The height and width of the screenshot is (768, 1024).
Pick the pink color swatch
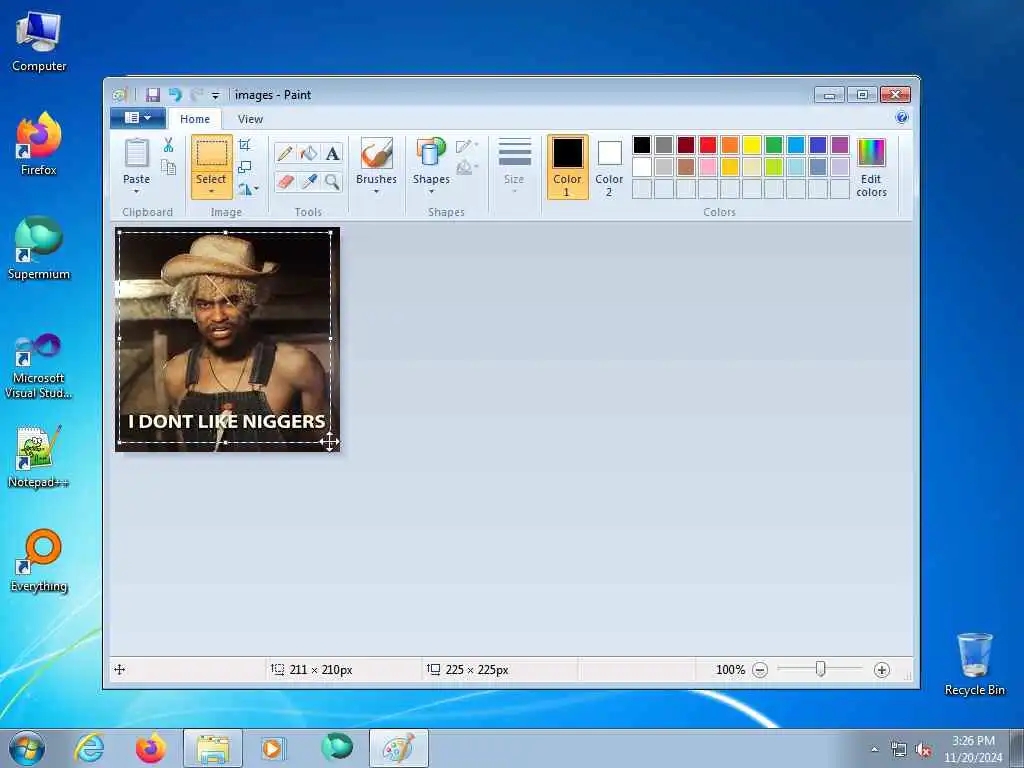pyautogui.click(x=708, y=167)
